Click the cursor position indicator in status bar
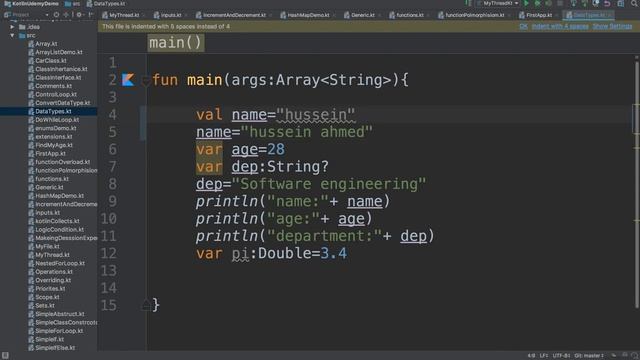Screen dimensions: 640x360 (531, 356)
